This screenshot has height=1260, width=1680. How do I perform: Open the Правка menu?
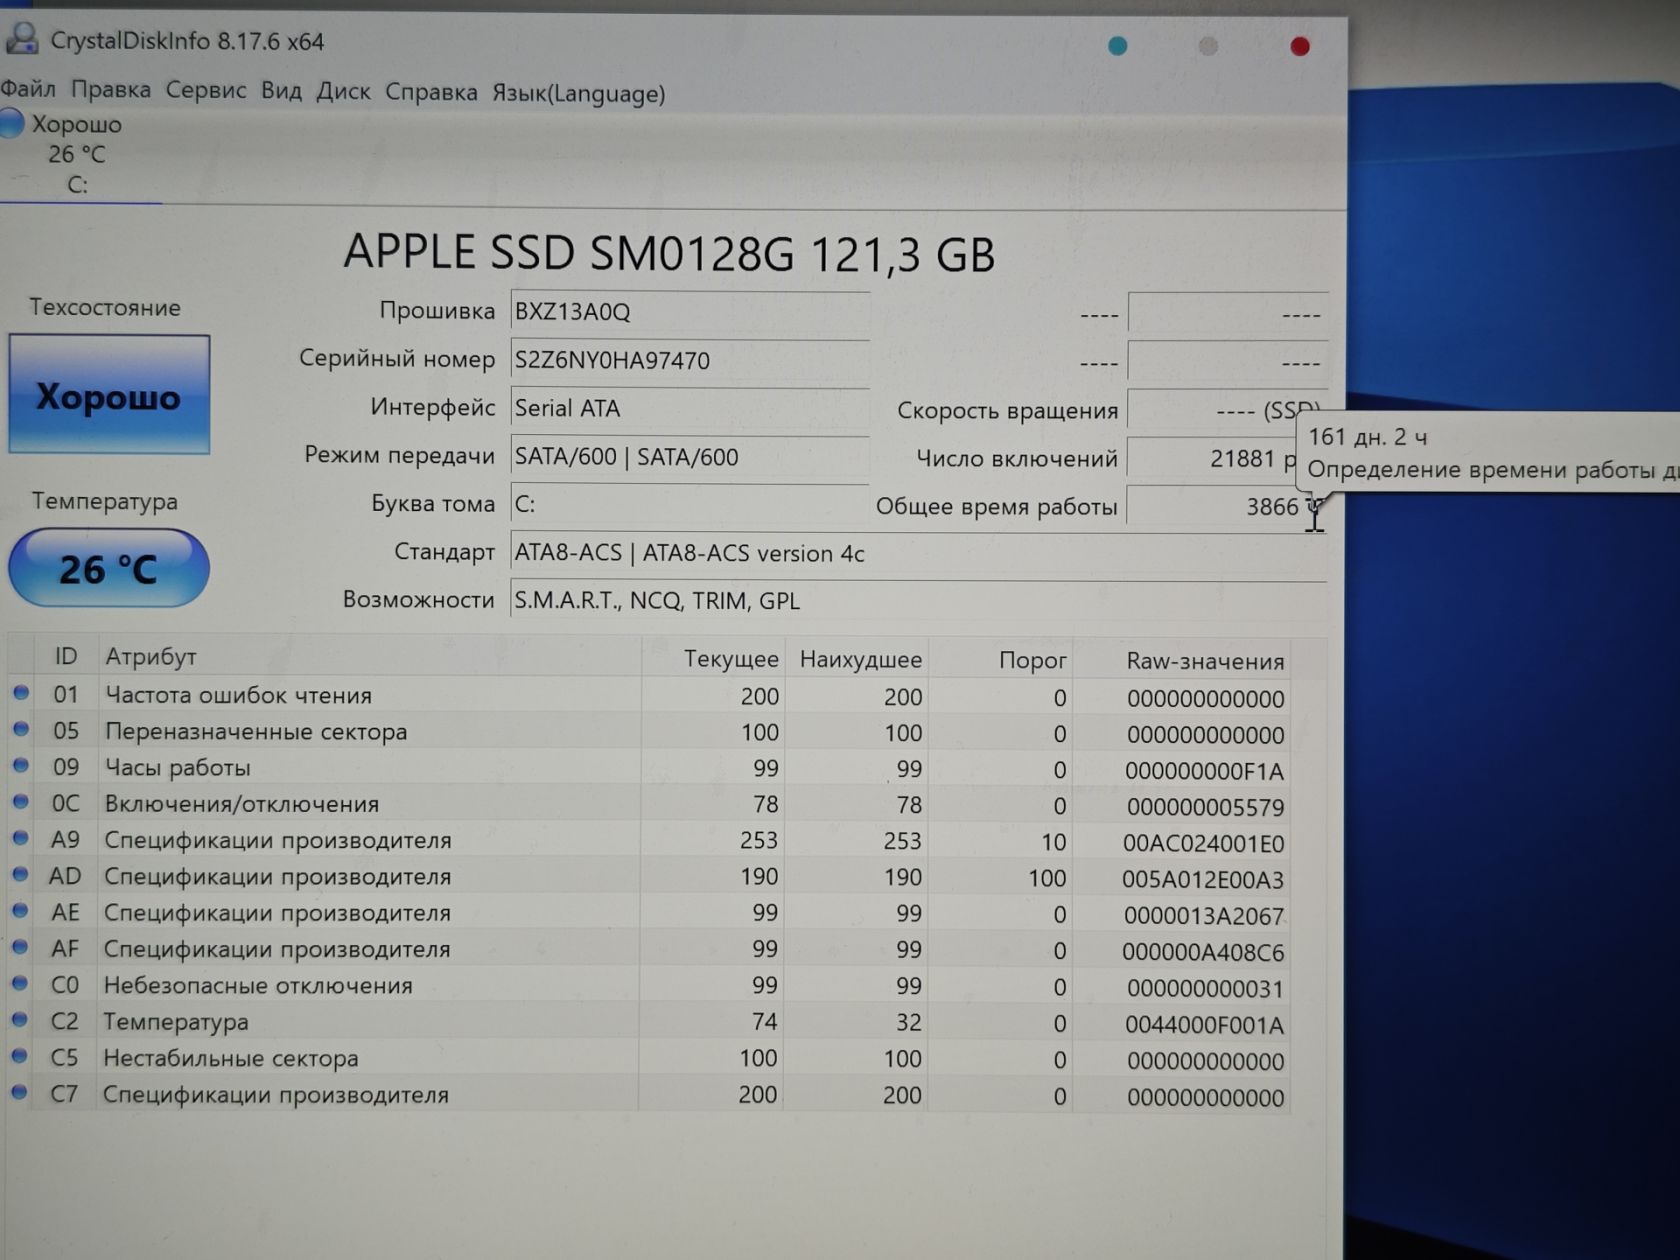pyautogui.click(x=110, y=89)
